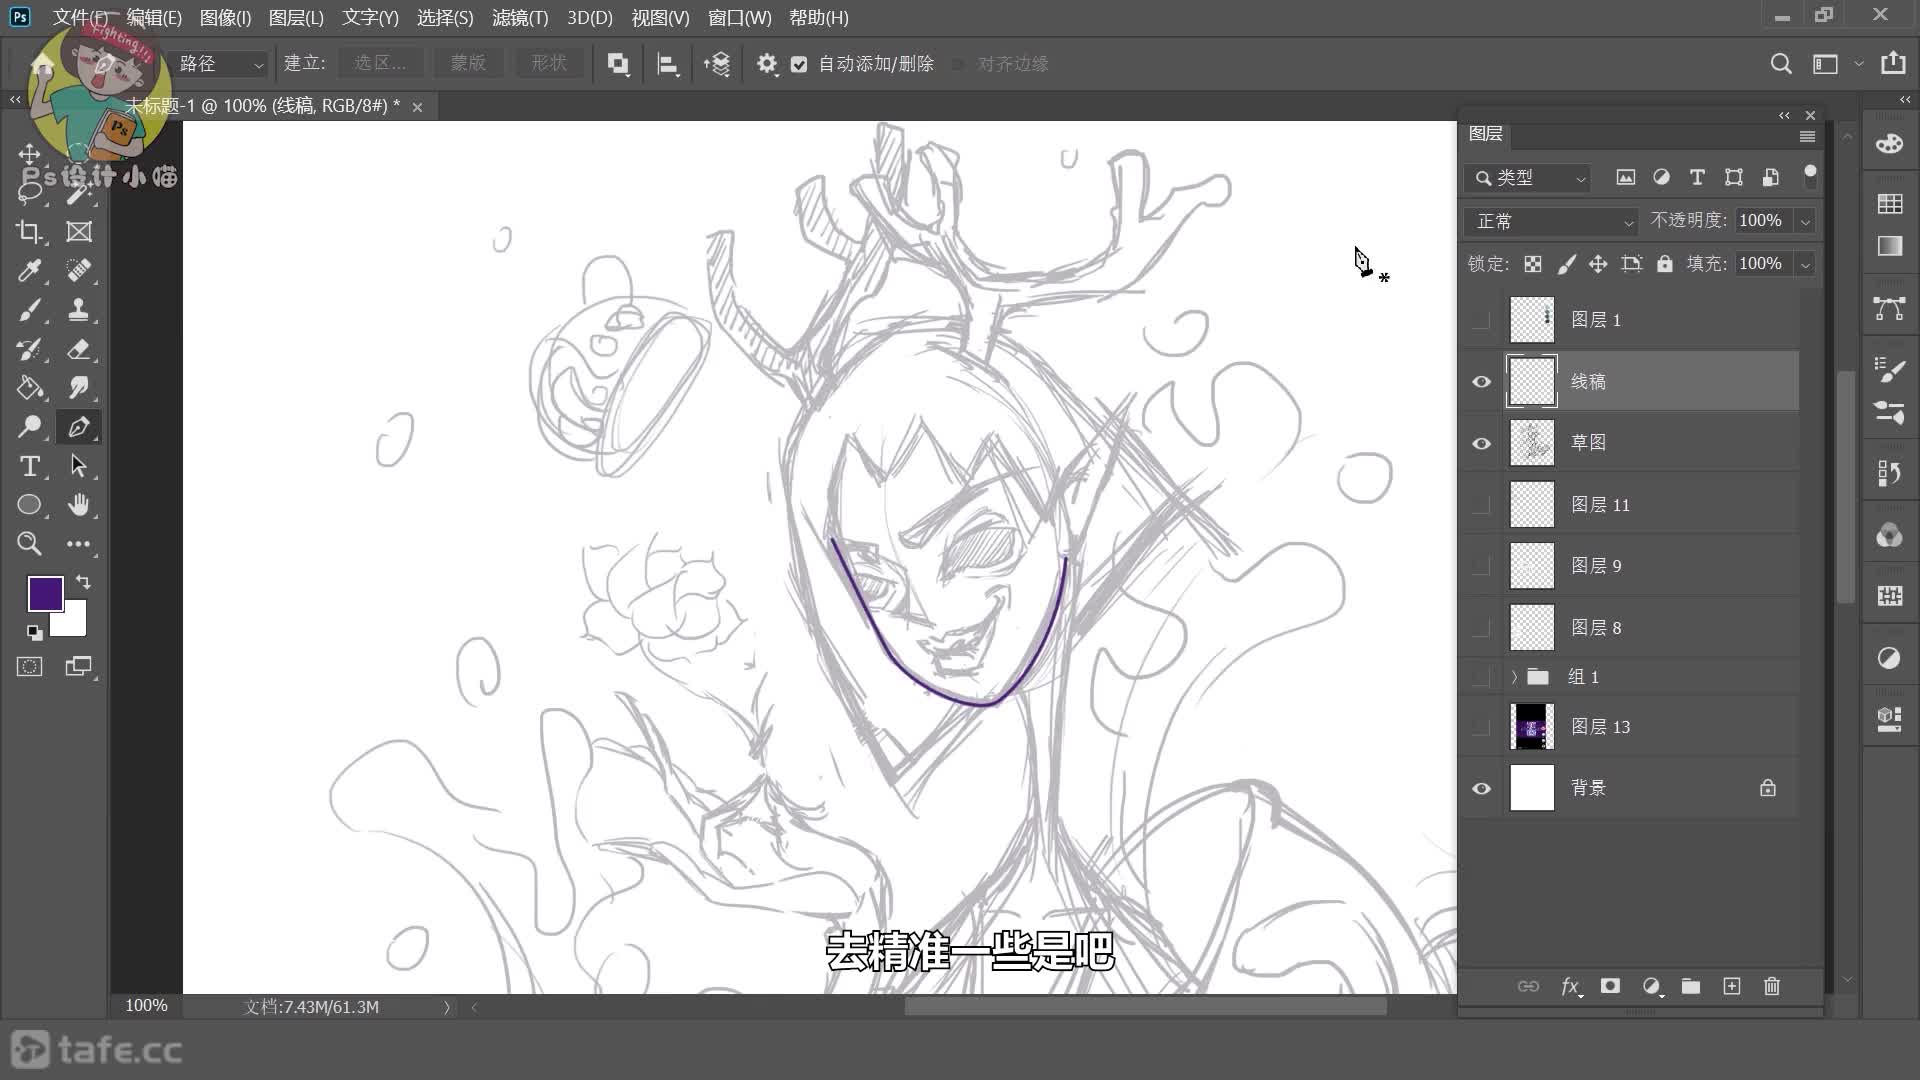Image resolution: width=1920 pixels, height=1080 pixels.
Task: Click the 选区 make selection button
Action: pos(380,63)
